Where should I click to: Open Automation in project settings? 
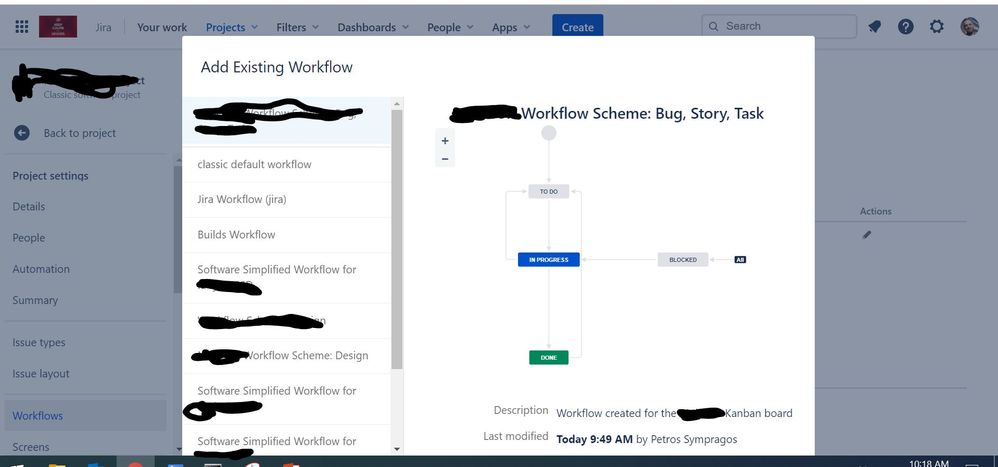(41, 269)
